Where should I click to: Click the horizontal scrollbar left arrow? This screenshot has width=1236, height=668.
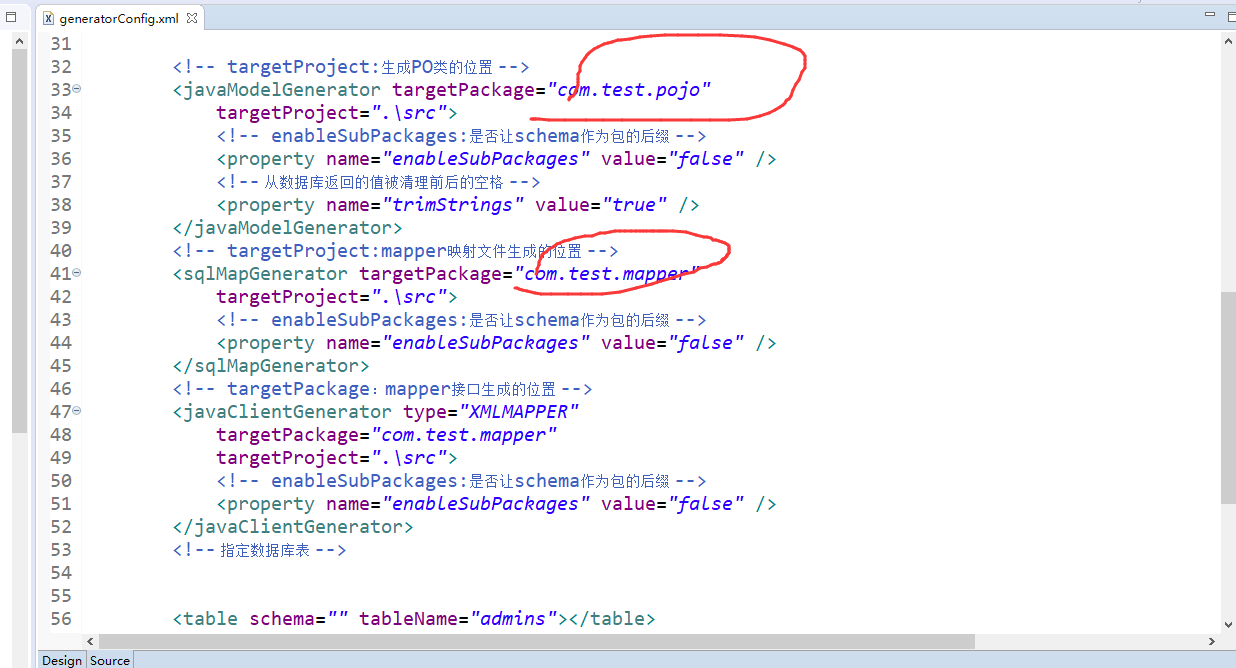[x=90, y=641]
